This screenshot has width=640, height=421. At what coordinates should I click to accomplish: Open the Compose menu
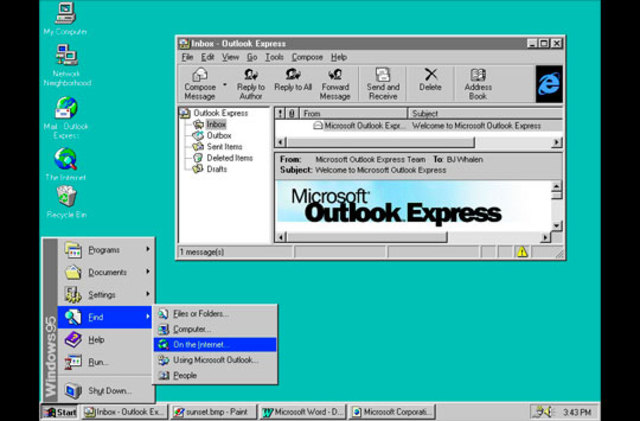pos(307,57)
